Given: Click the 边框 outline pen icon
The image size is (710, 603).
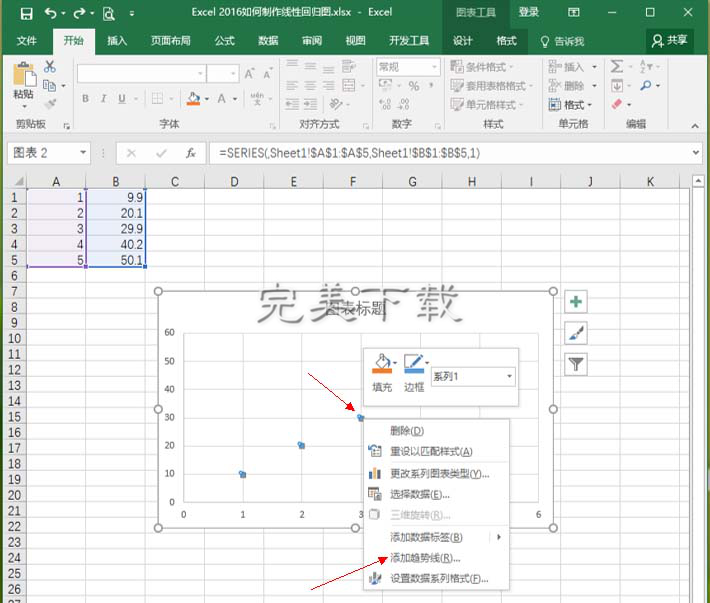Looking at the screenshot, I should point(412,365).
